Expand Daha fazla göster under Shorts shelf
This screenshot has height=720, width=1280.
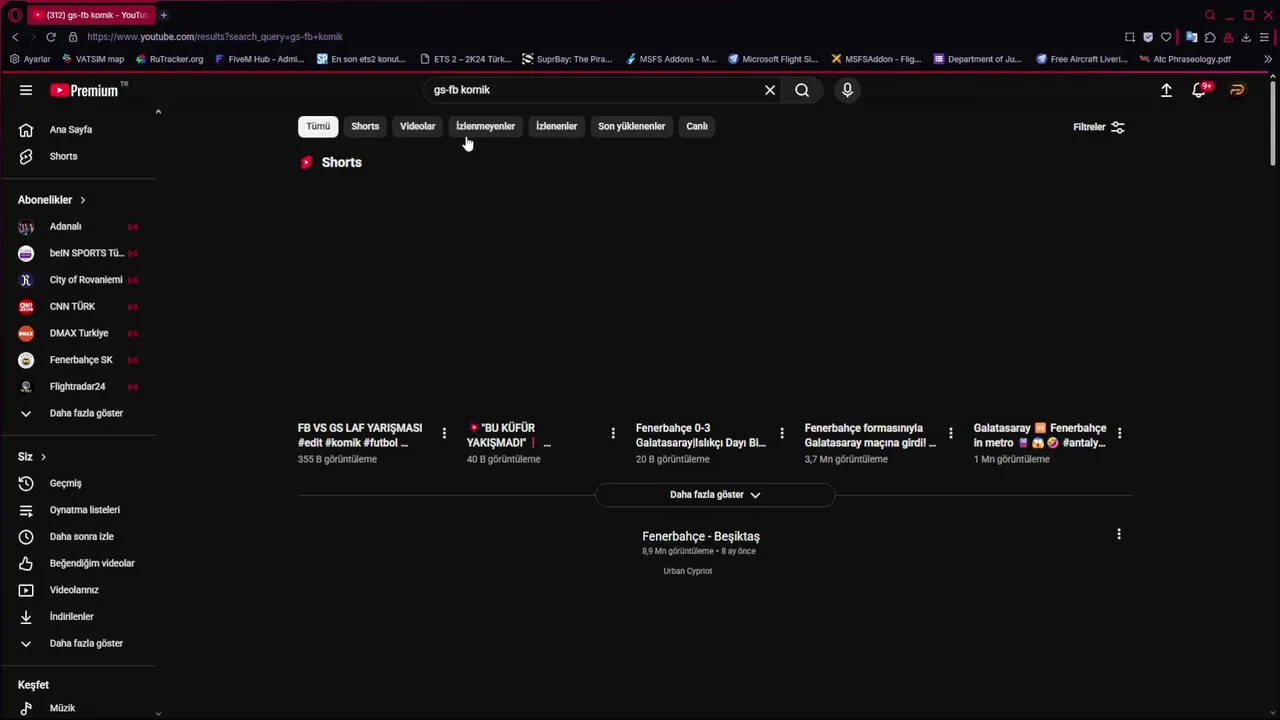[x=715, y=495]
